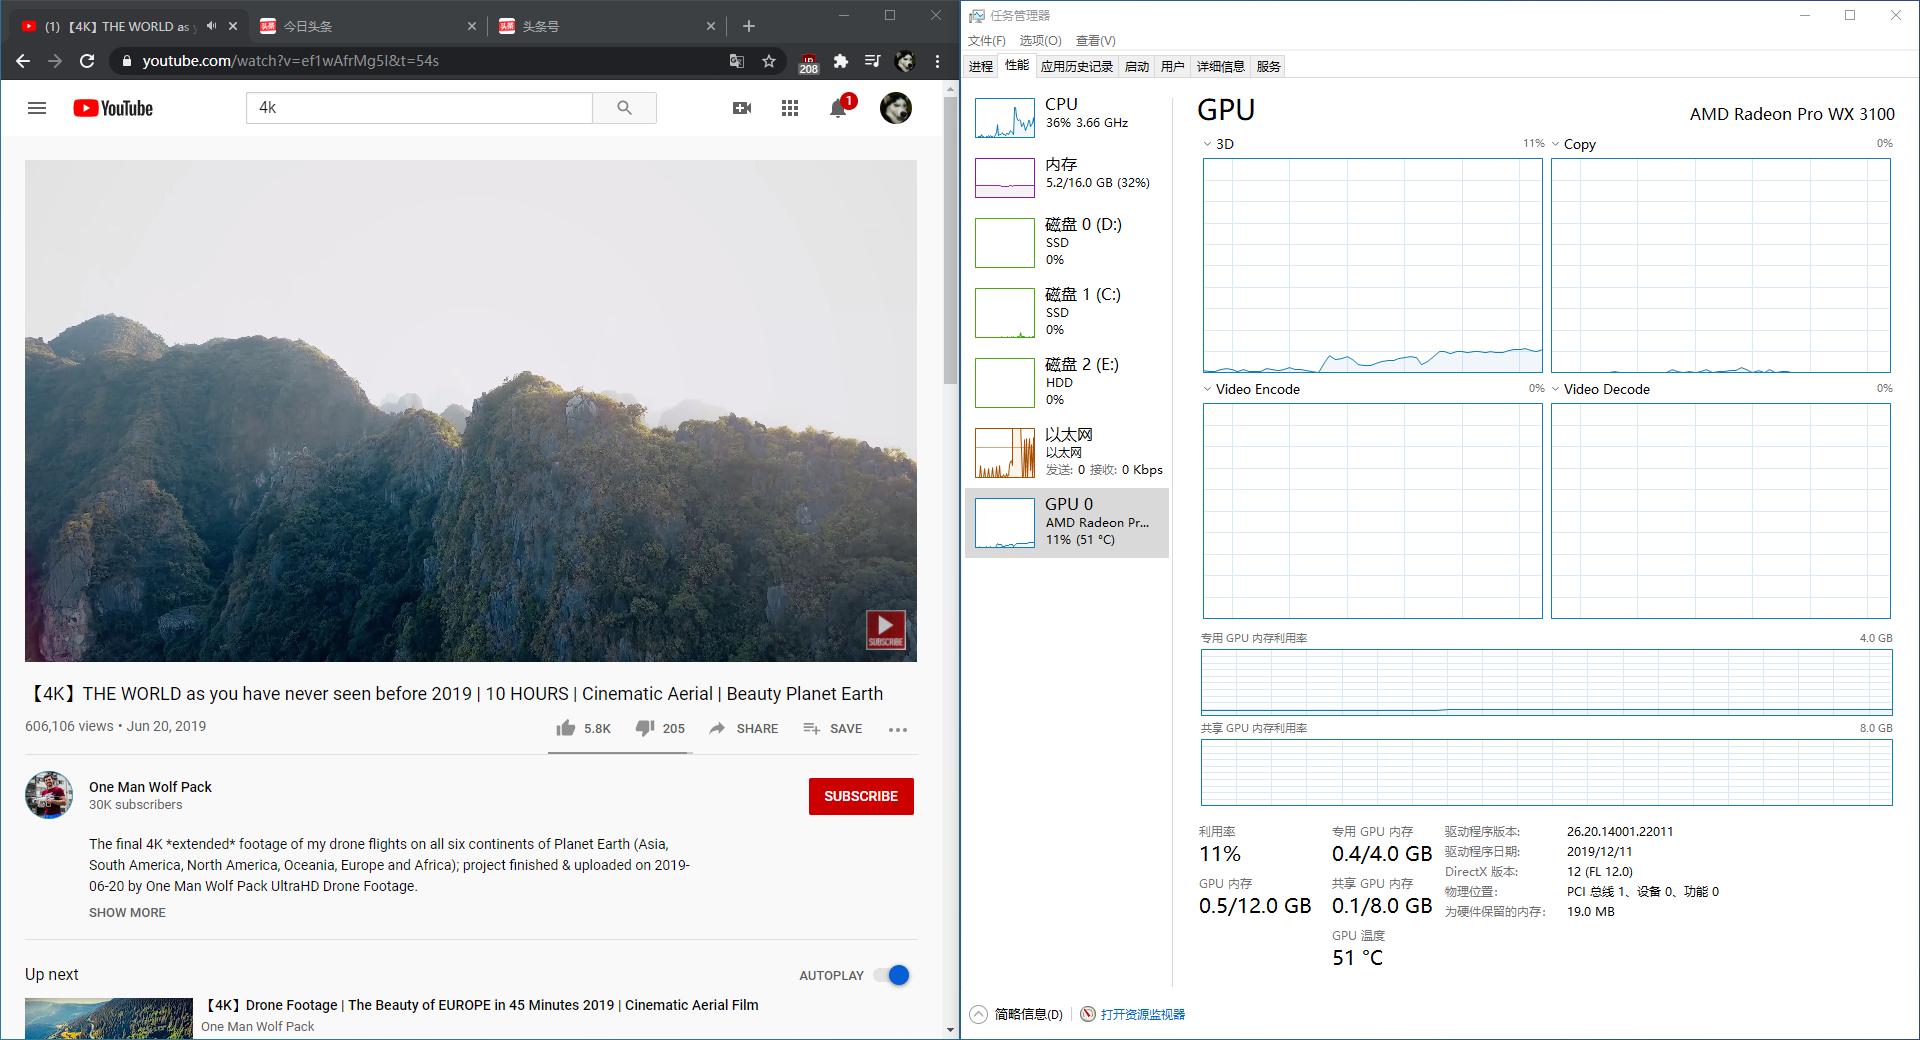Click the bookmark star in the address bar
Viewport: 1920px width, 1040px height.
click(x=770, y=61)
